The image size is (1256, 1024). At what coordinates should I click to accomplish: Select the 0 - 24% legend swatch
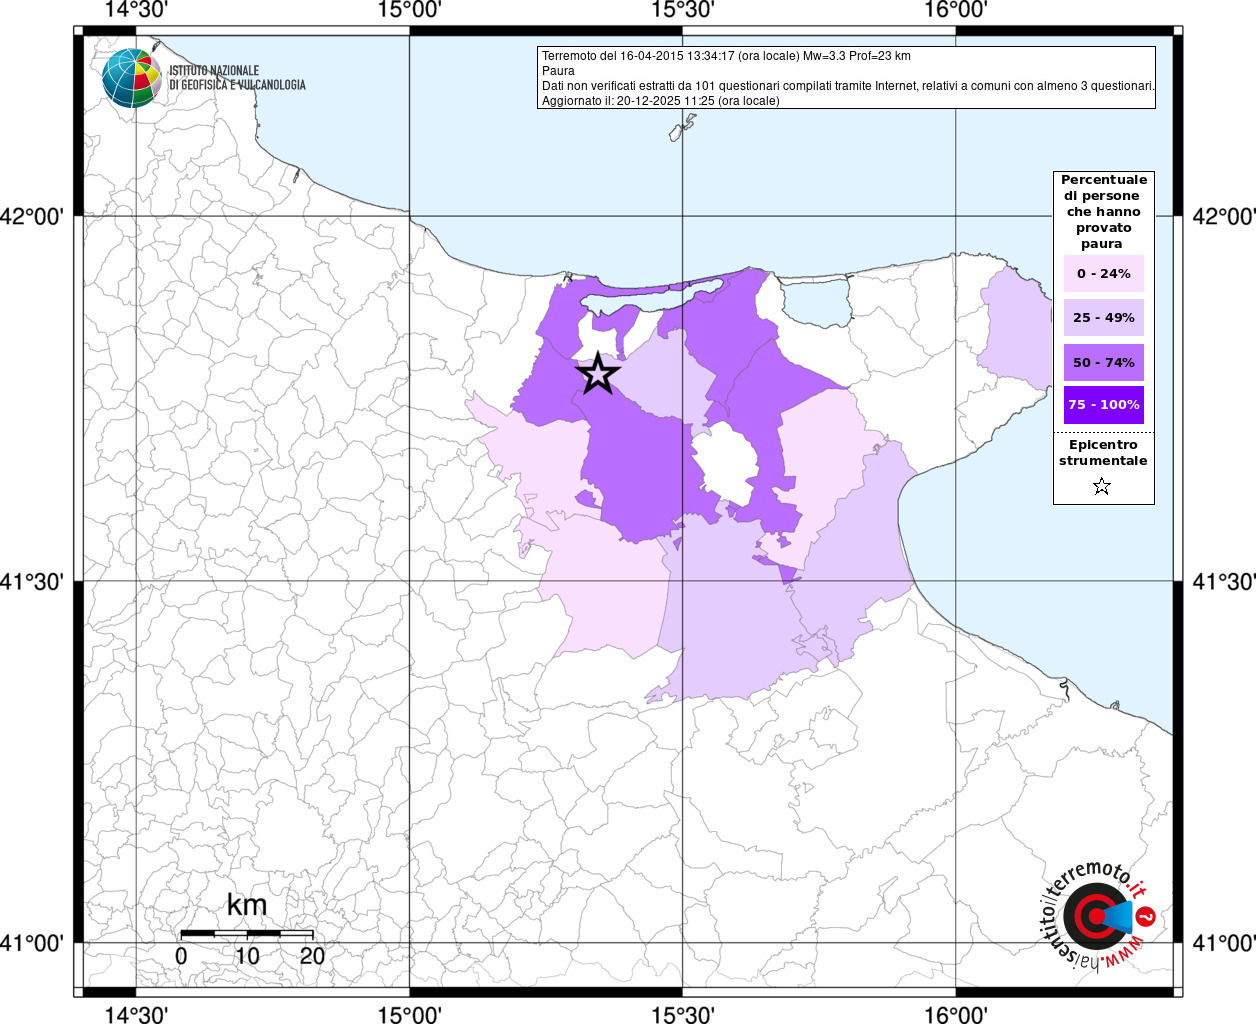1104,273
